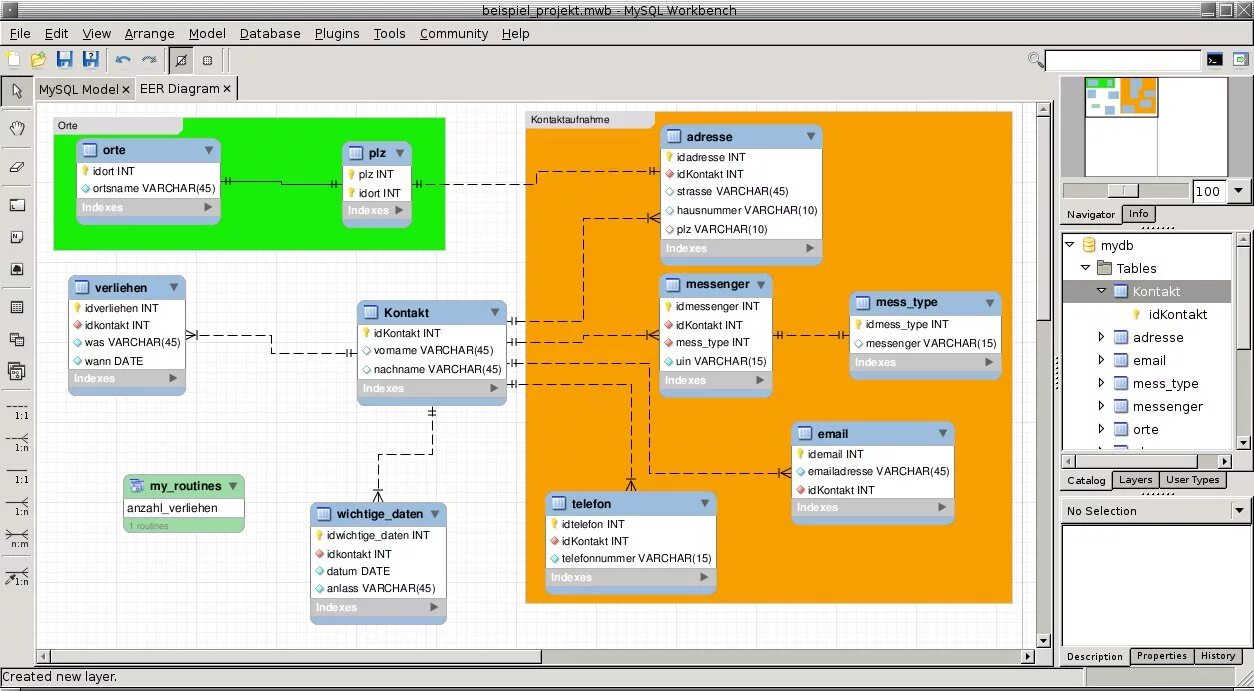
Task: Select the Orte layer title
Action: pos(68,125)
